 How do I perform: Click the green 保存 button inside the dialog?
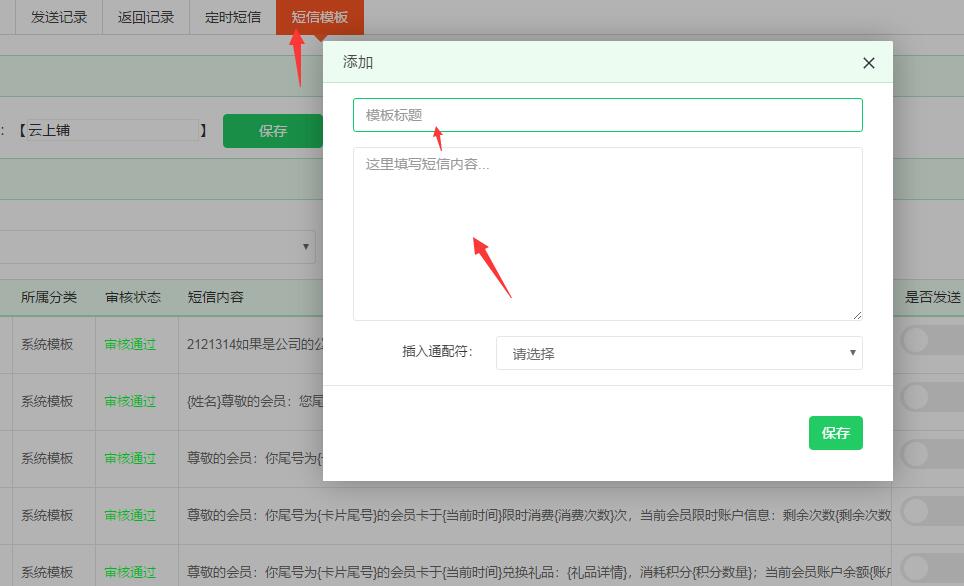point(836,433)
